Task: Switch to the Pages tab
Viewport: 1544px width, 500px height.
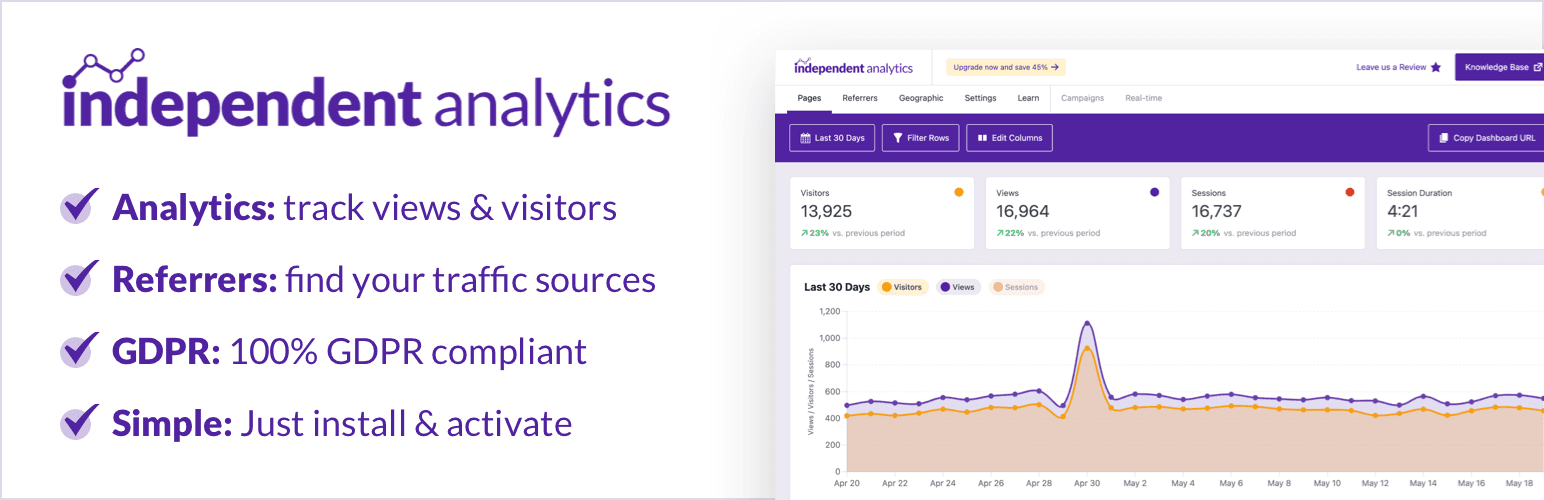Action: click(810, 98)
